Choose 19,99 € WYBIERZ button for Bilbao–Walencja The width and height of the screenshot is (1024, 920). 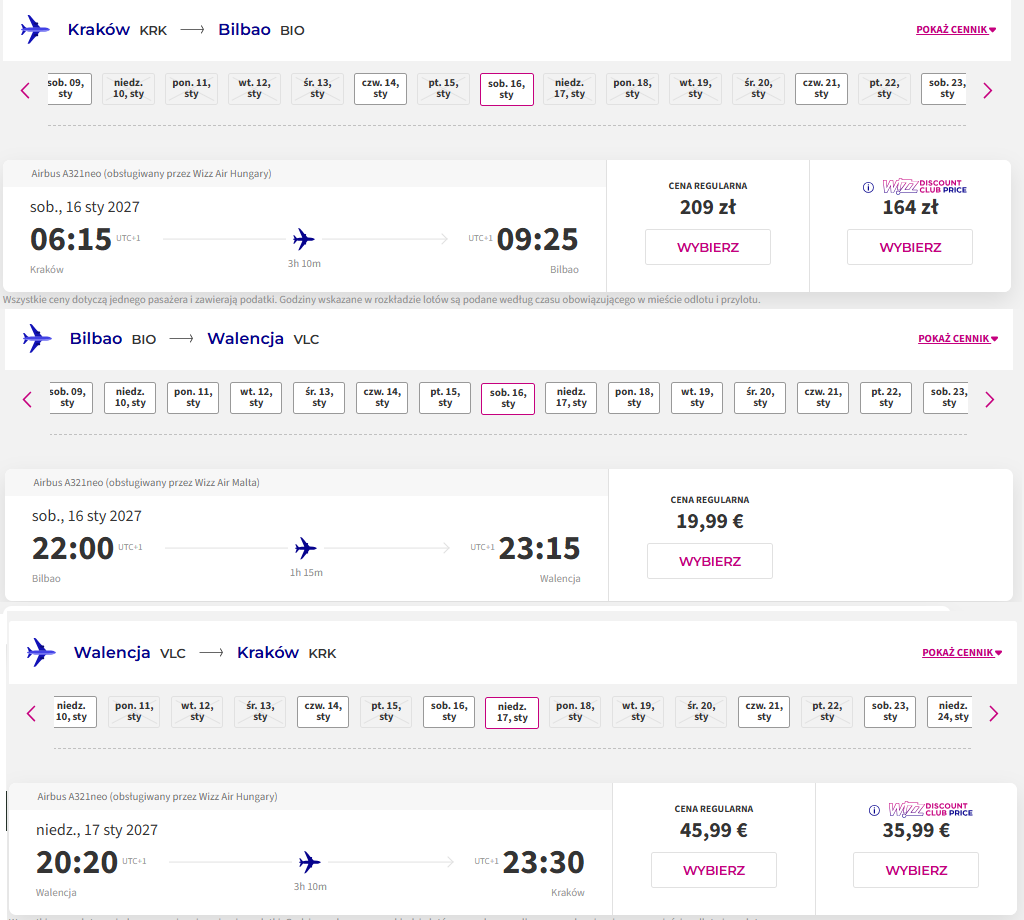(710, 562)
